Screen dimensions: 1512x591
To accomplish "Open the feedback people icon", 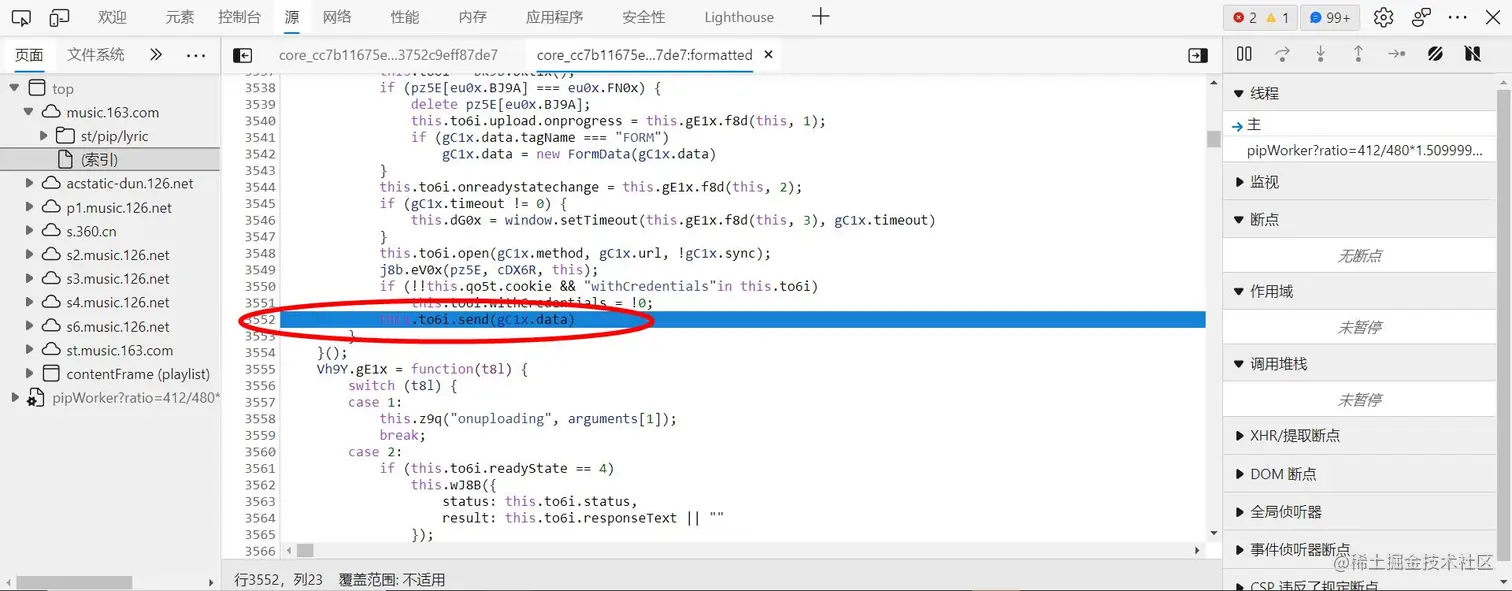I will (1421, 17).
